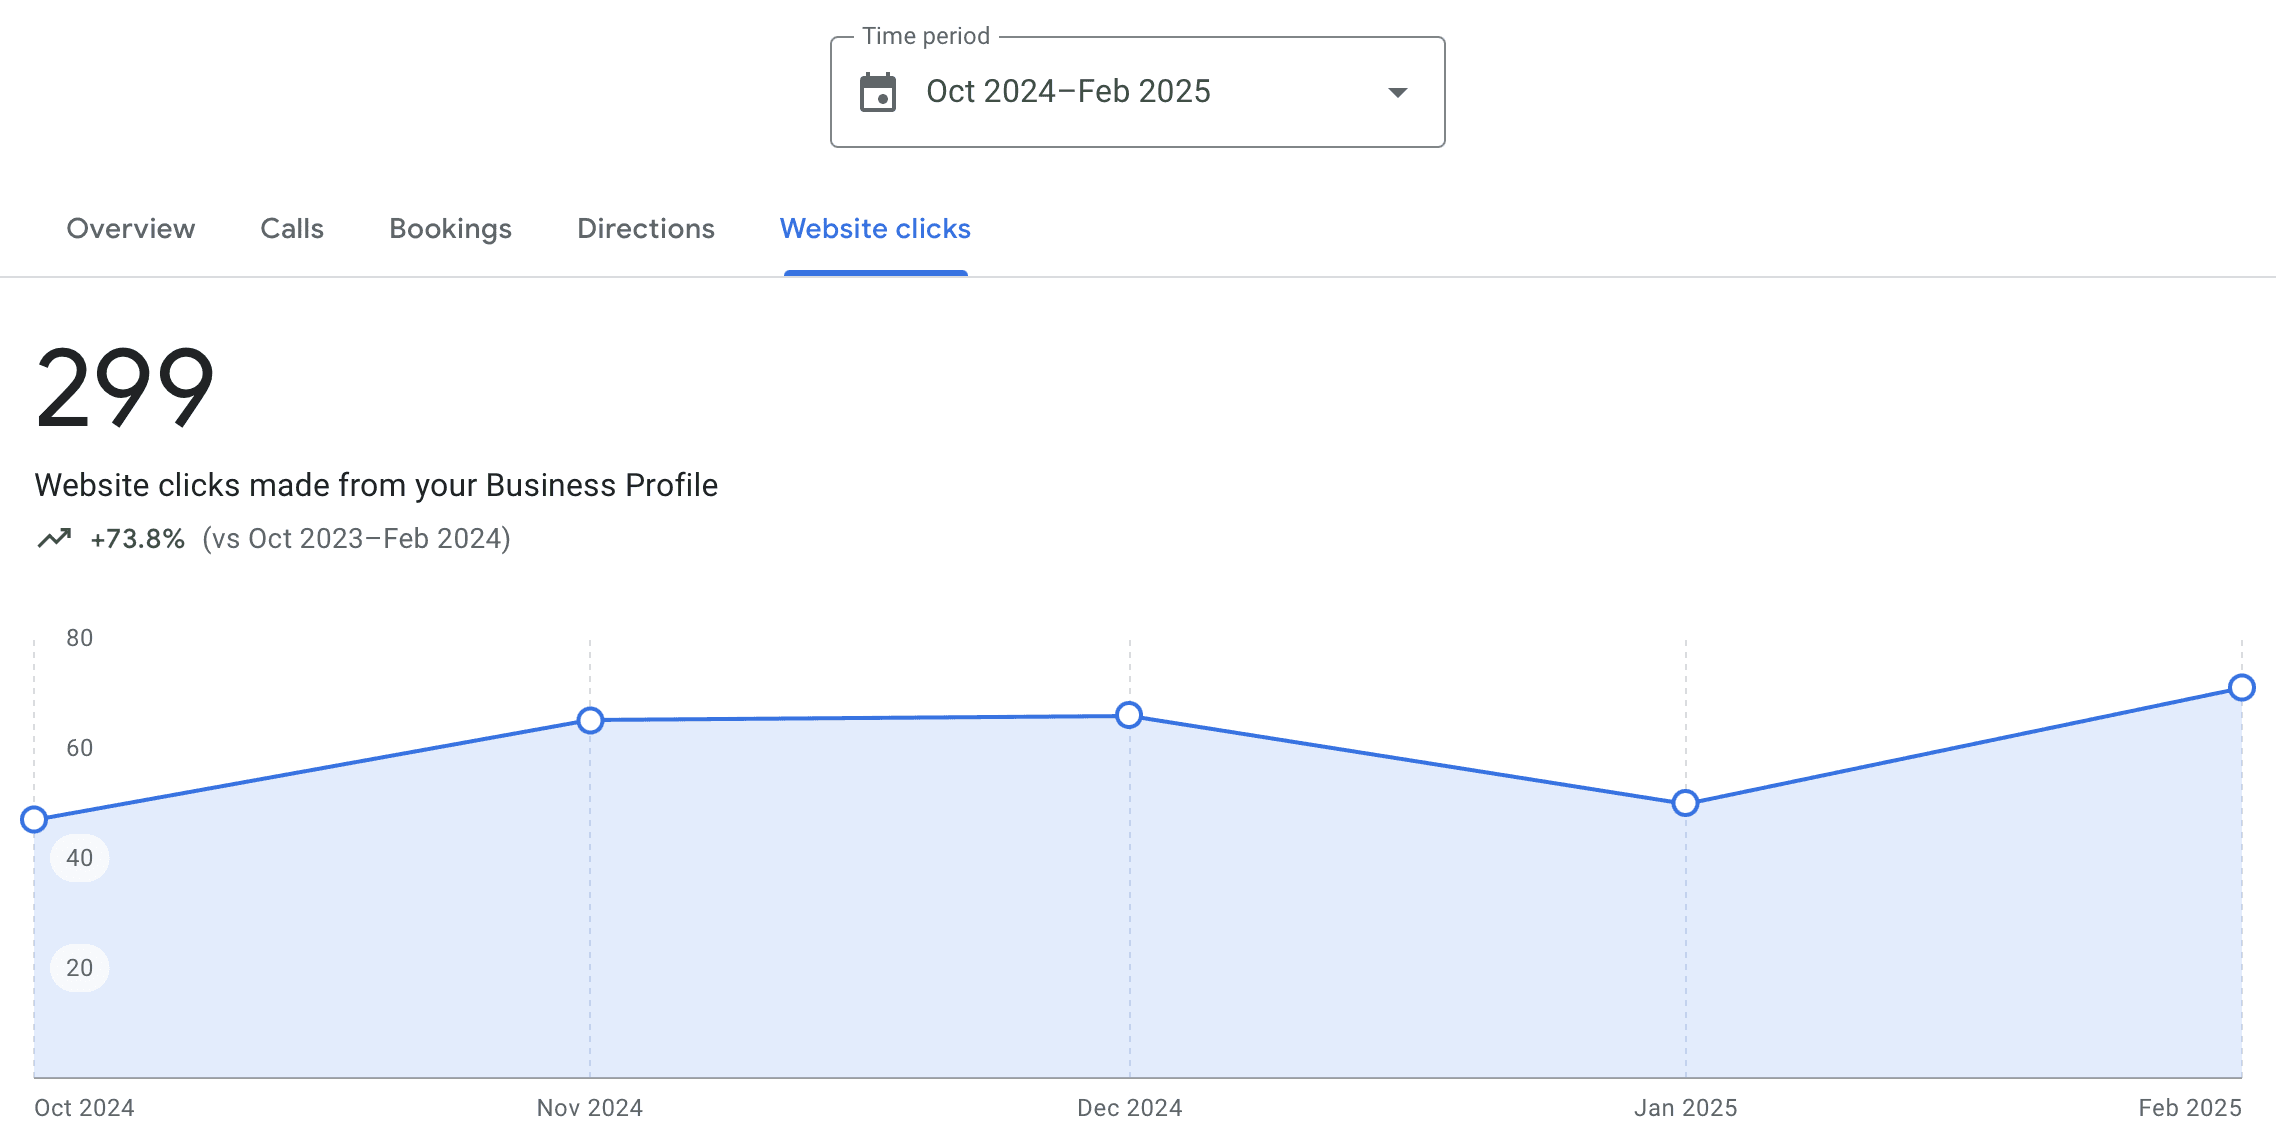Click the Oct 2024 data point on chart

[x=34, y=820]
